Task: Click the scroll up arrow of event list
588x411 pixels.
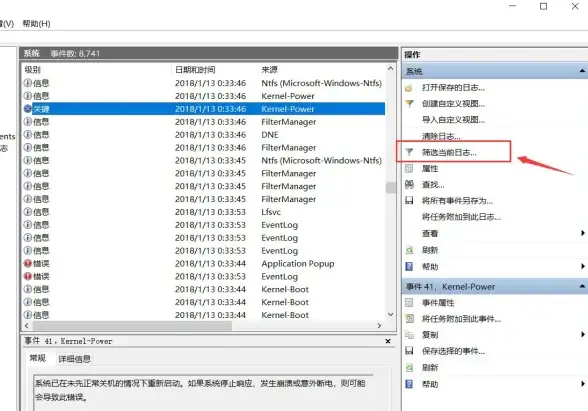Action: (x=390, y=69)
